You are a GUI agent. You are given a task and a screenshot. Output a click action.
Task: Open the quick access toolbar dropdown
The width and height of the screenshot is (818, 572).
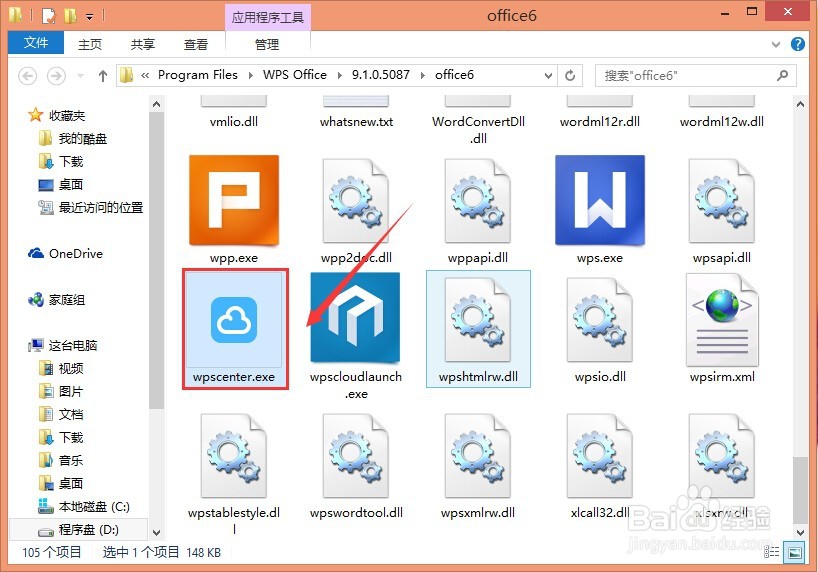[x=89, y=17]
